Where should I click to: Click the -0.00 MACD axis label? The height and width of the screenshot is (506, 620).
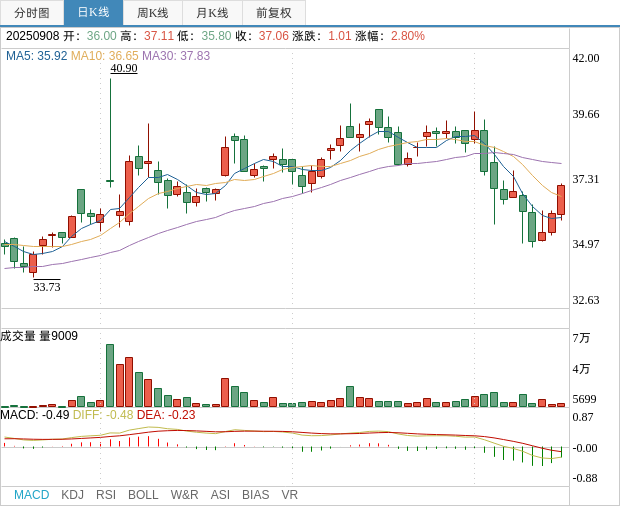(x=584, y=448)
